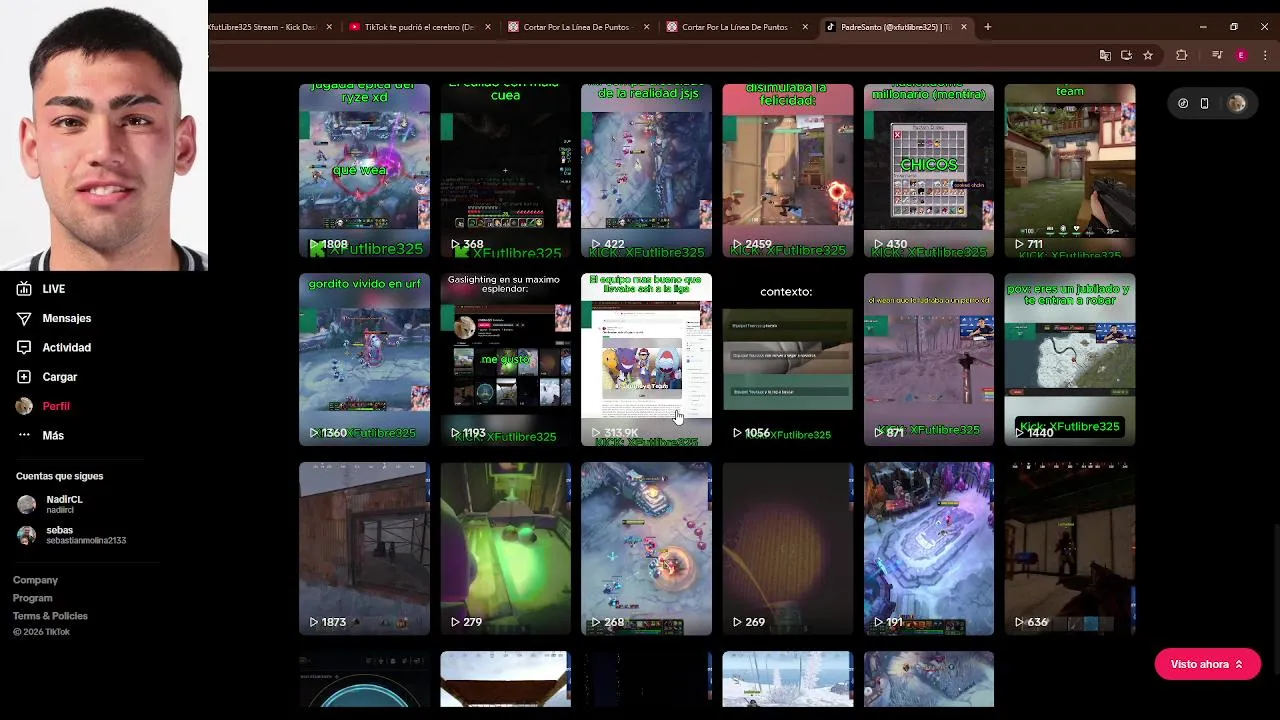1280x720 pixels.
Task: Switch to second Cortar Por La Línea De Puntos tab
Action: (736, 27)
